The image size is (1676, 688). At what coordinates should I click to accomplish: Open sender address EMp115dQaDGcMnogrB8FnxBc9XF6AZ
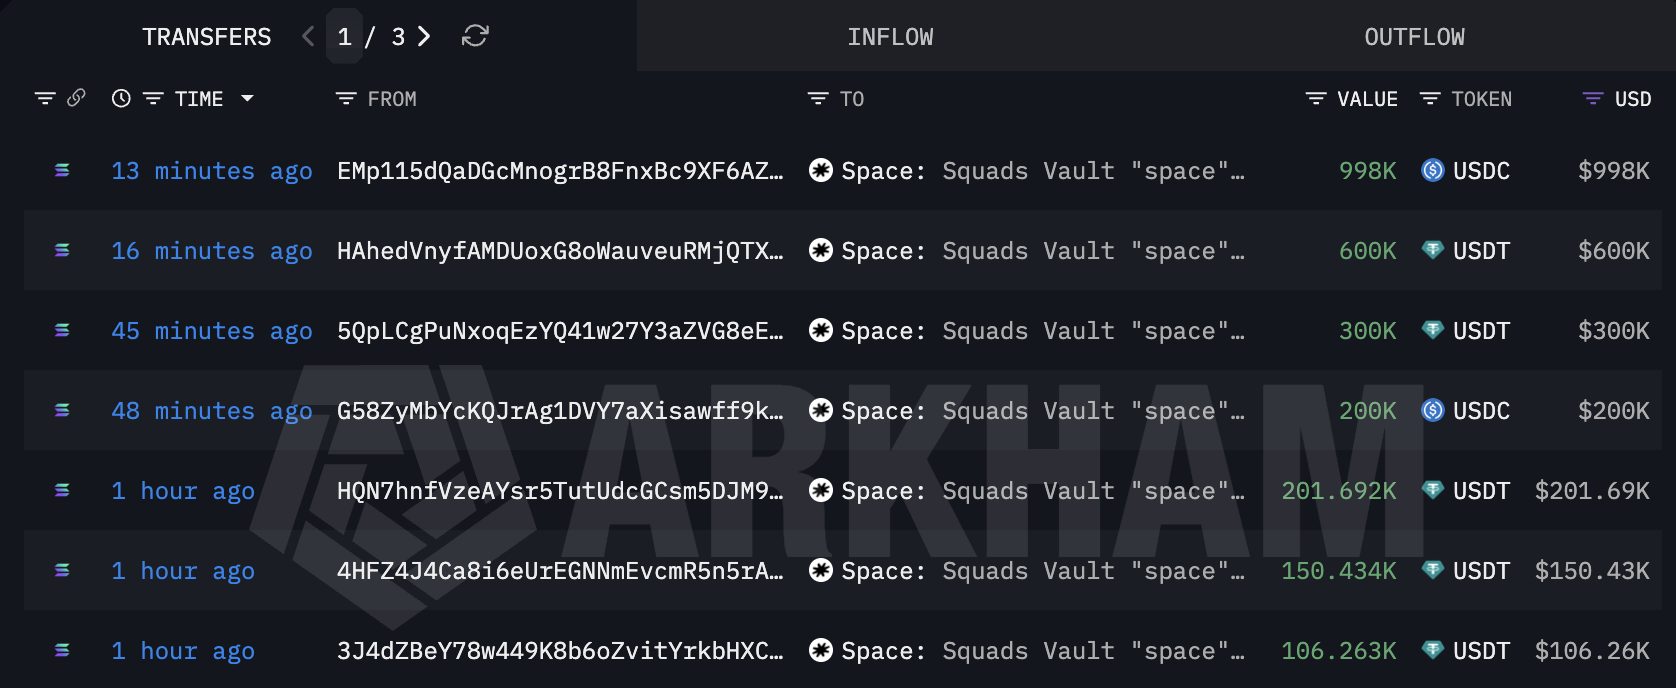pos(560,171)
